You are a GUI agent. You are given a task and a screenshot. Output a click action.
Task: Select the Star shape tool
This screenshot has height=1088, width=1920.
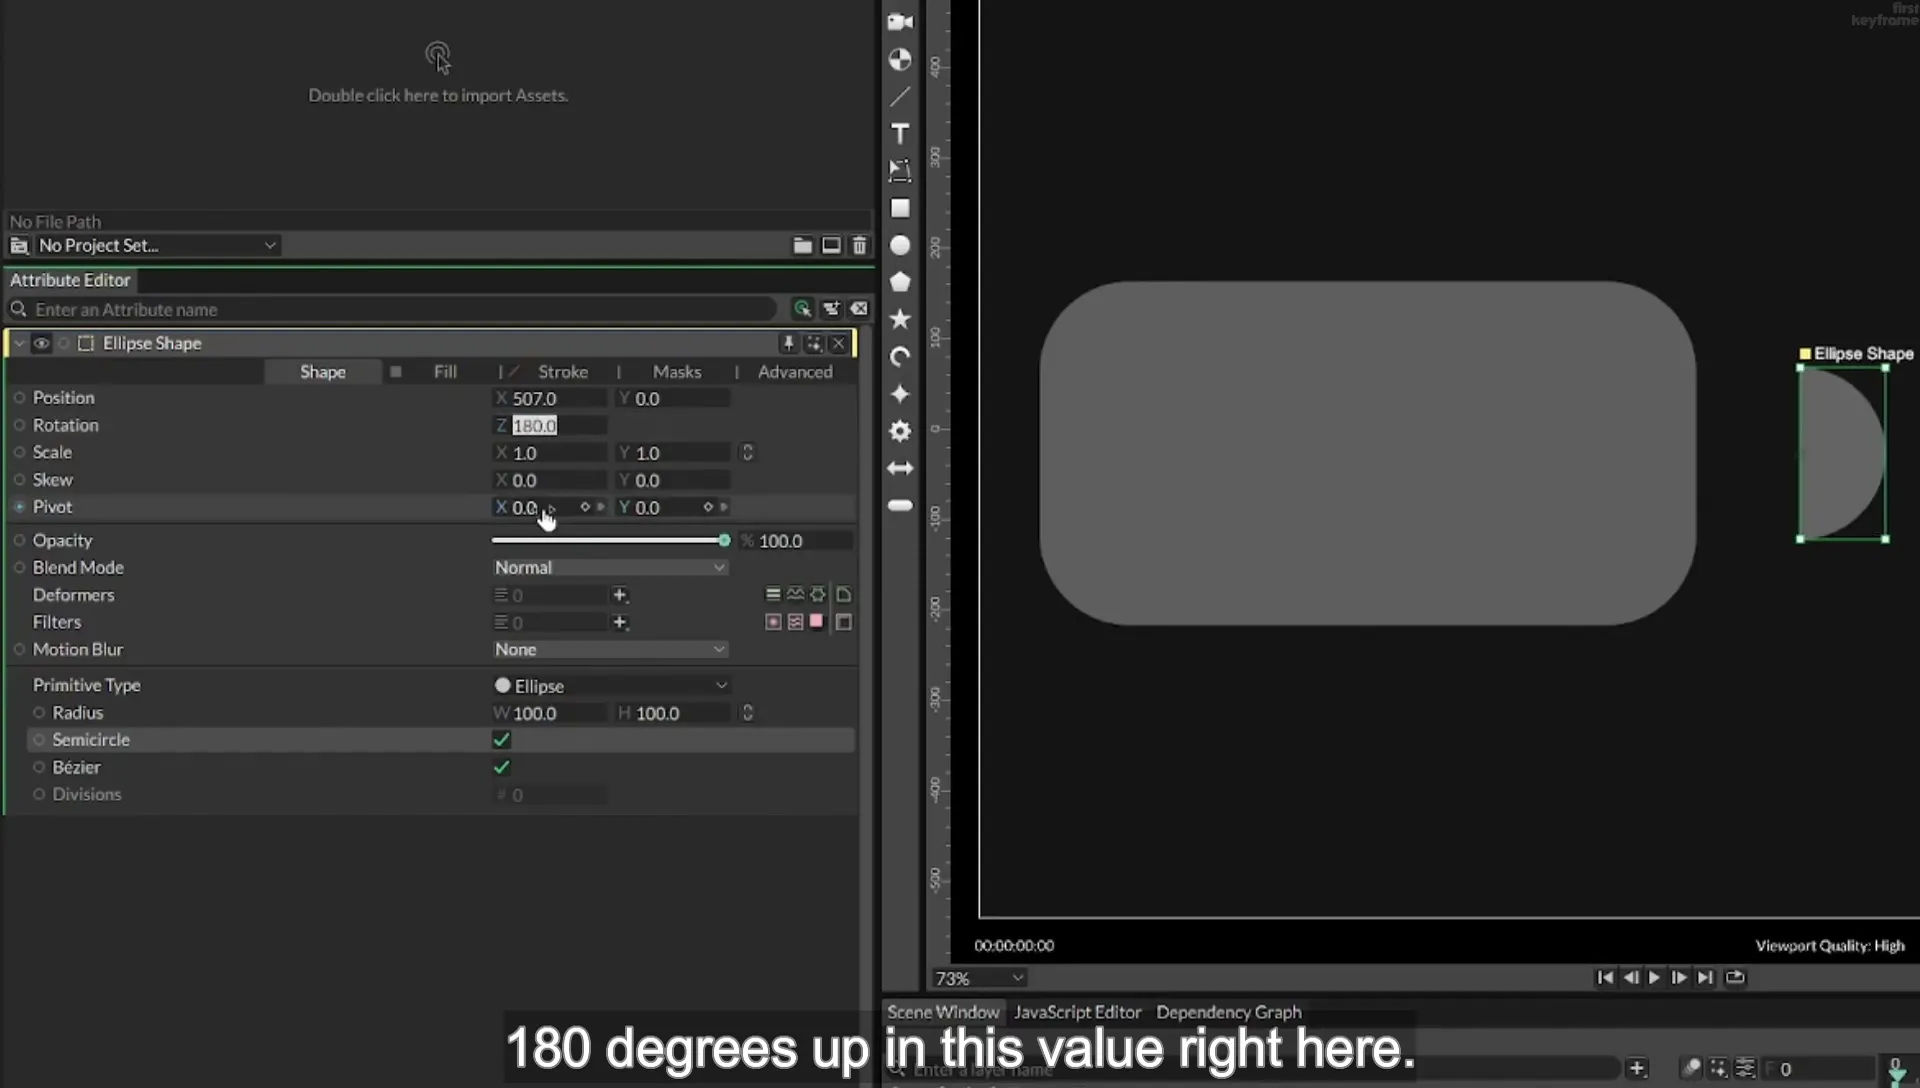point(900,319)
